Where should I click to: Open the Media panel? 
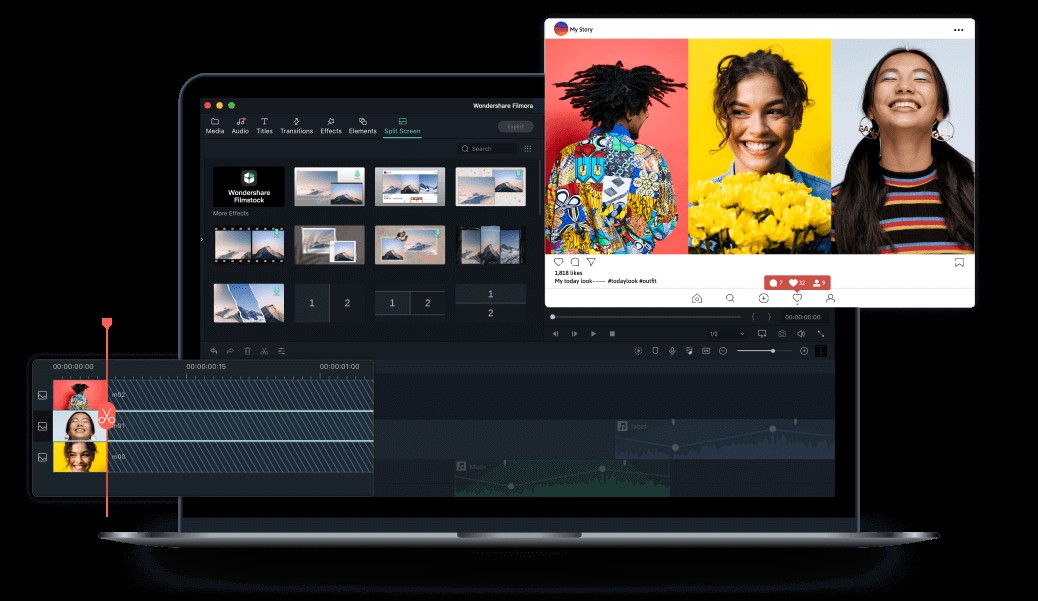click(x=213, y=123)
